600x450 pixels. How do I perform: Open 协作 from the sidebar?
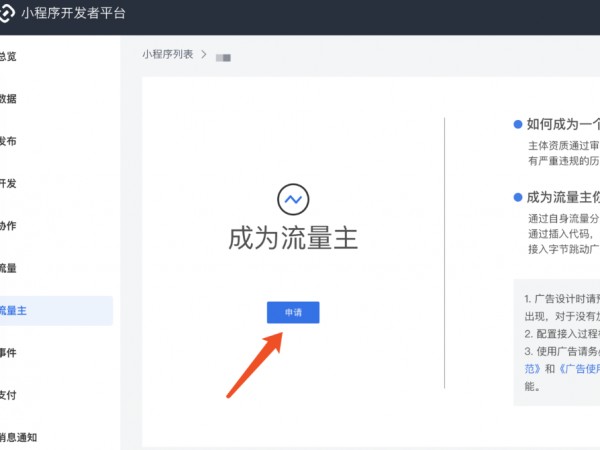click(x=8, y=226)
